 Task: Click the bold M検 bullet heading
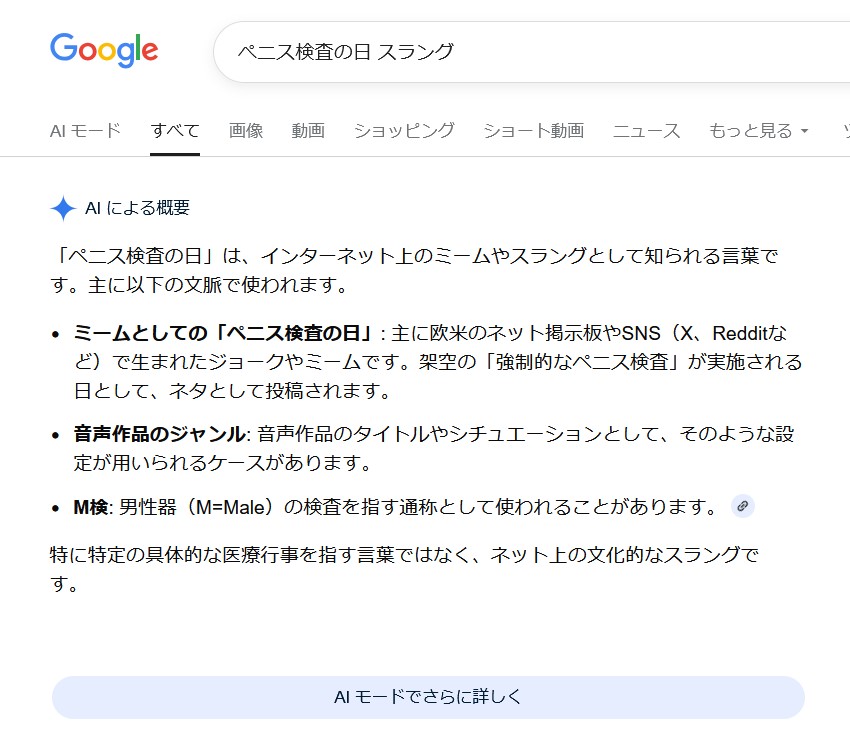click(x=91, y=507)
